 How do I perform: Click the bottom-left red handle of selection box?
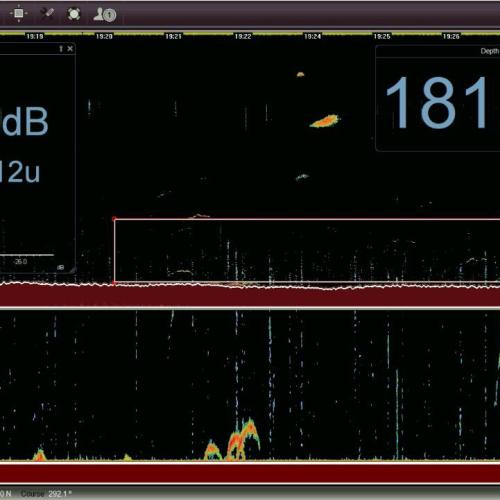(x=114, y=283)
